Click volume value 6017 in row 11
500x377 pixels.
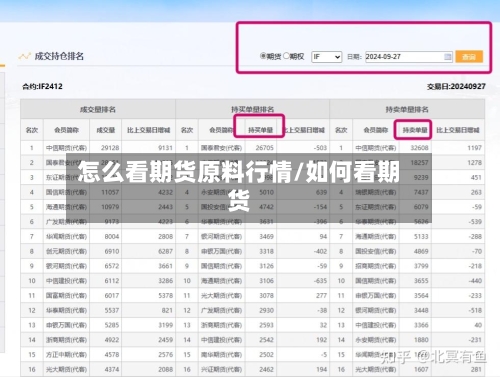[112, 295]
